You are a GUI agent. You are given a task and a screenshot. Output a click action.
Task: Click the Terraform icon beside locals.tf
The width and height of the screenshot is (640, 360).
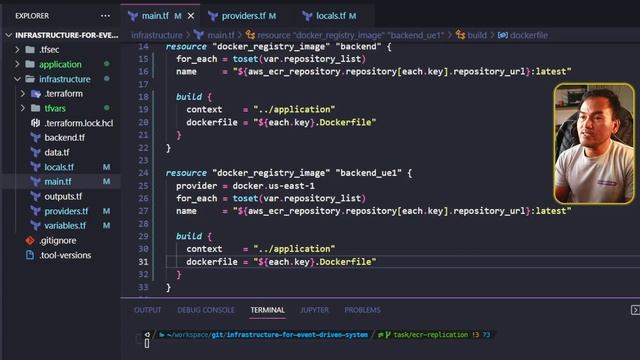coord(36,167)
